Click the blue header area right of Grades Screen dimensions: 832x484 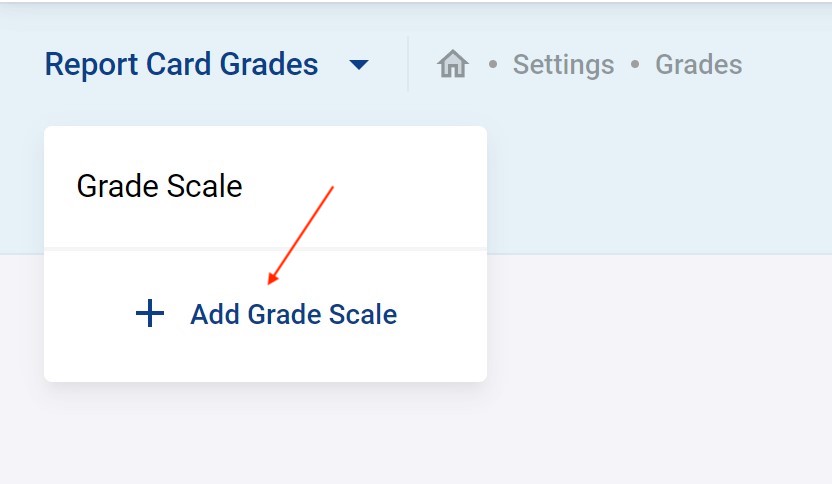coord(790,65)
